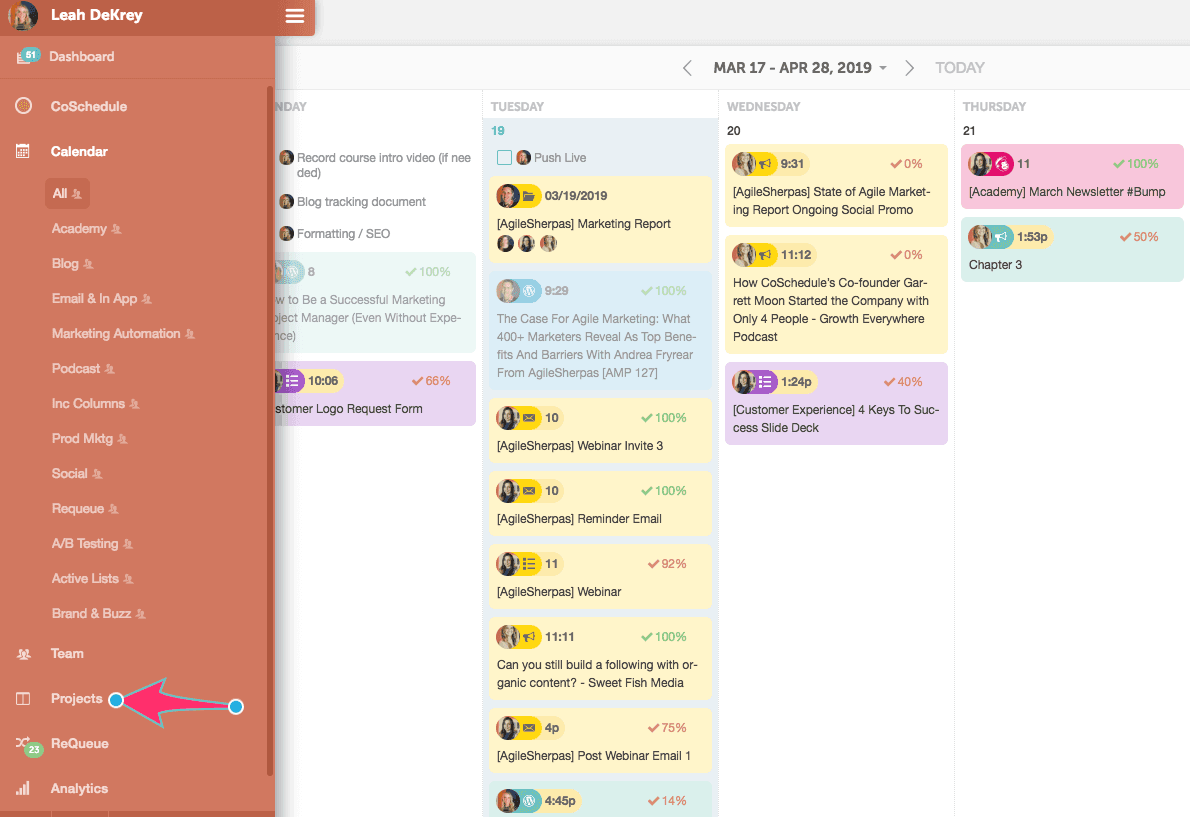The image size is (1190, 817).
Task: Click megaphone icon on 11:11 card
Action: pos(529,636)
